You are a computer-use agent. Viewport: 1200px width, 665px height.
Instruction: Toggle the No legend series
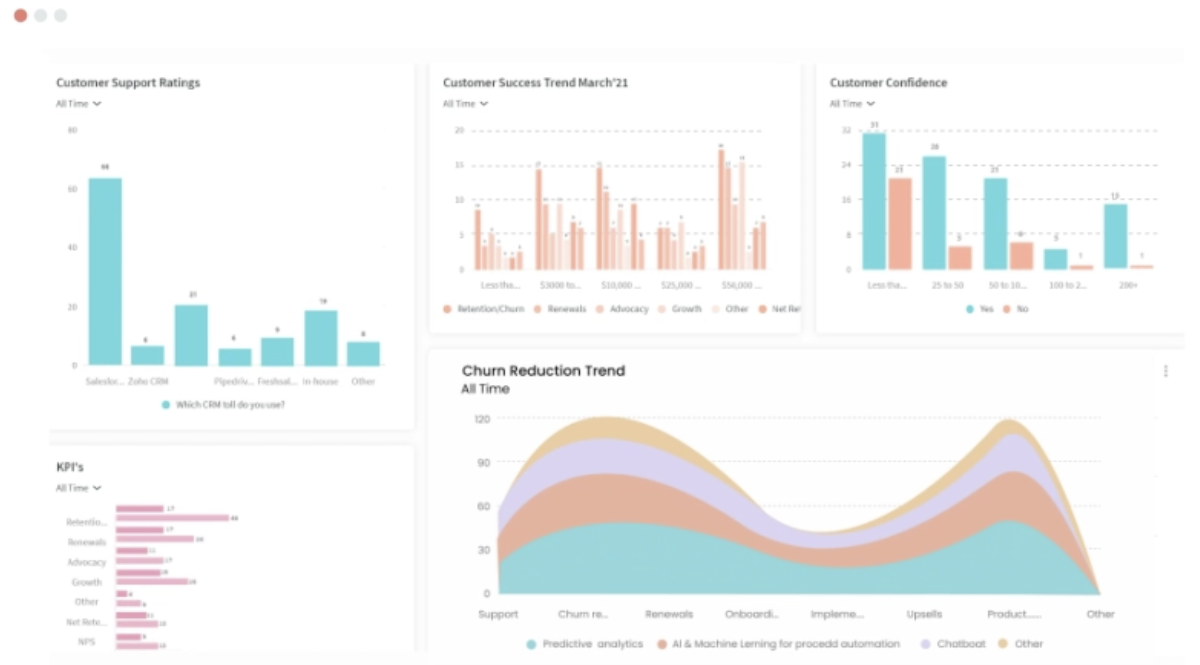click(x=1014, y=309)
